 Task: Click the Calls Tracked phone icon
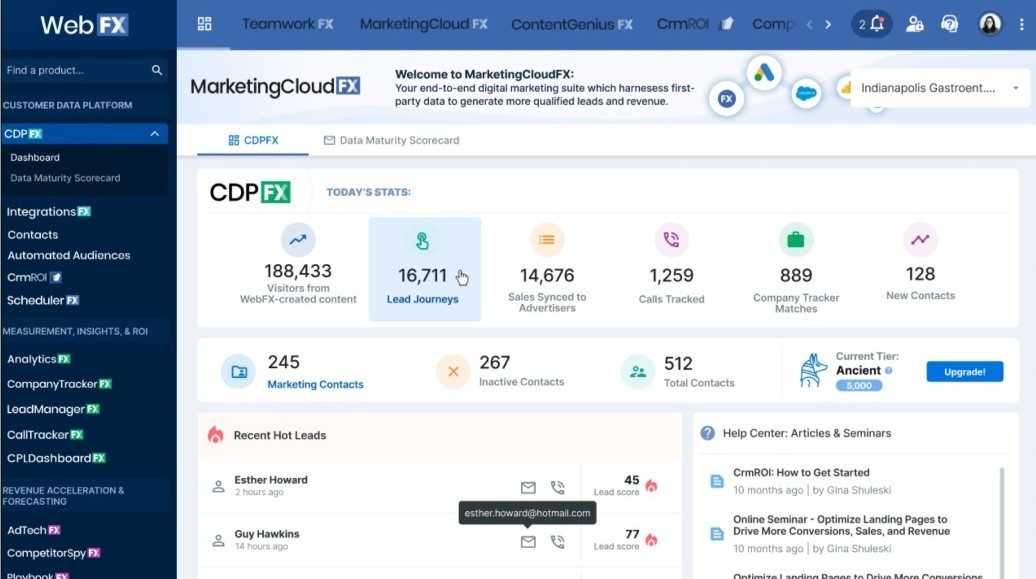(x=671, y=239)
